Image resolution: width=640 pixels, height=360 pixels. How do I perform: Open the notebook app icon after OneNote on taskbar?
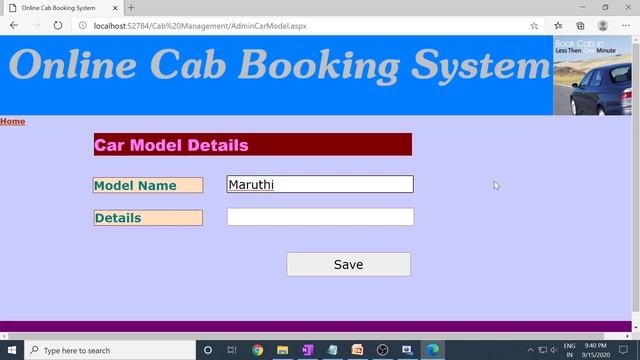pyautogui.click(x=332, y=350)
